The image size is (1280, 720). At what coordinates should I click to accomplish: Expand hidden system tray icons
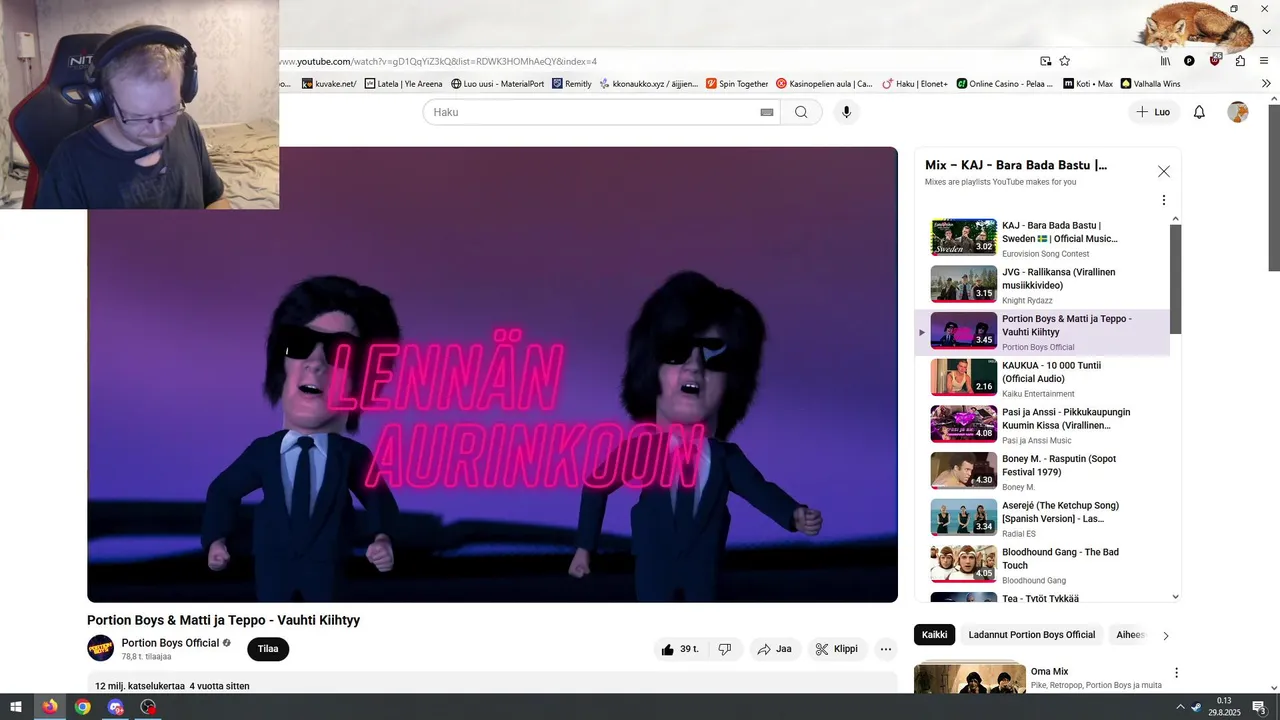[1179, 707]
